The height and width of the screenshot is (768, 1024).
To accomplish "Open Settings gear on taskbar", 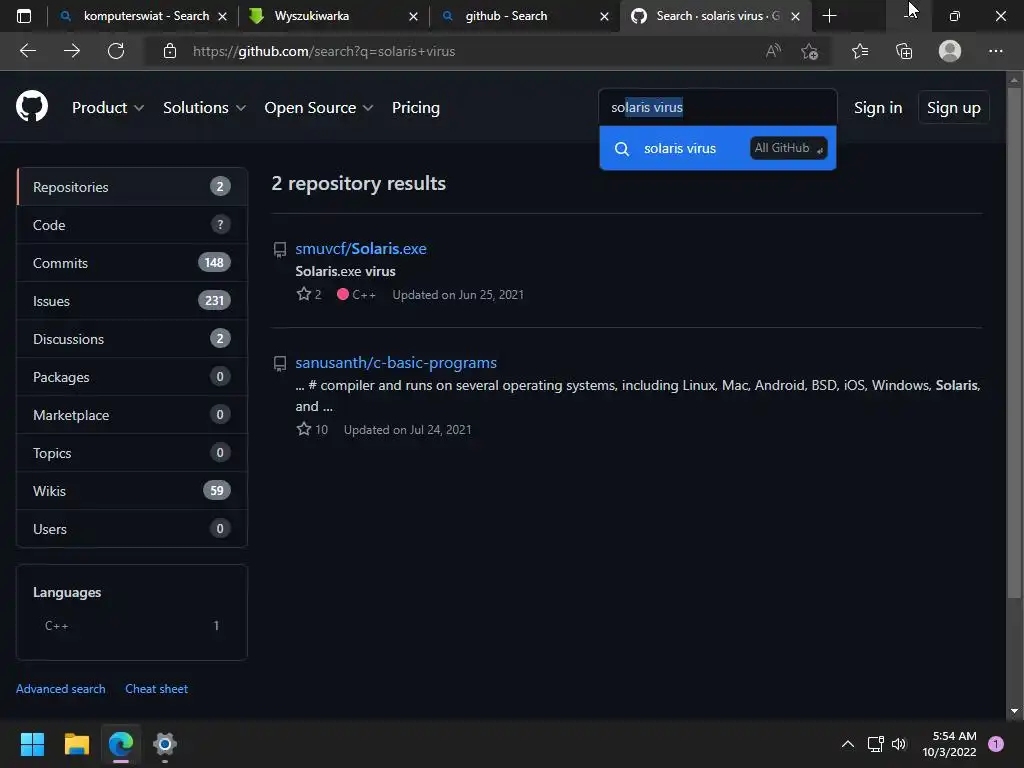I will pyautogui.click(x=165, y=744).
